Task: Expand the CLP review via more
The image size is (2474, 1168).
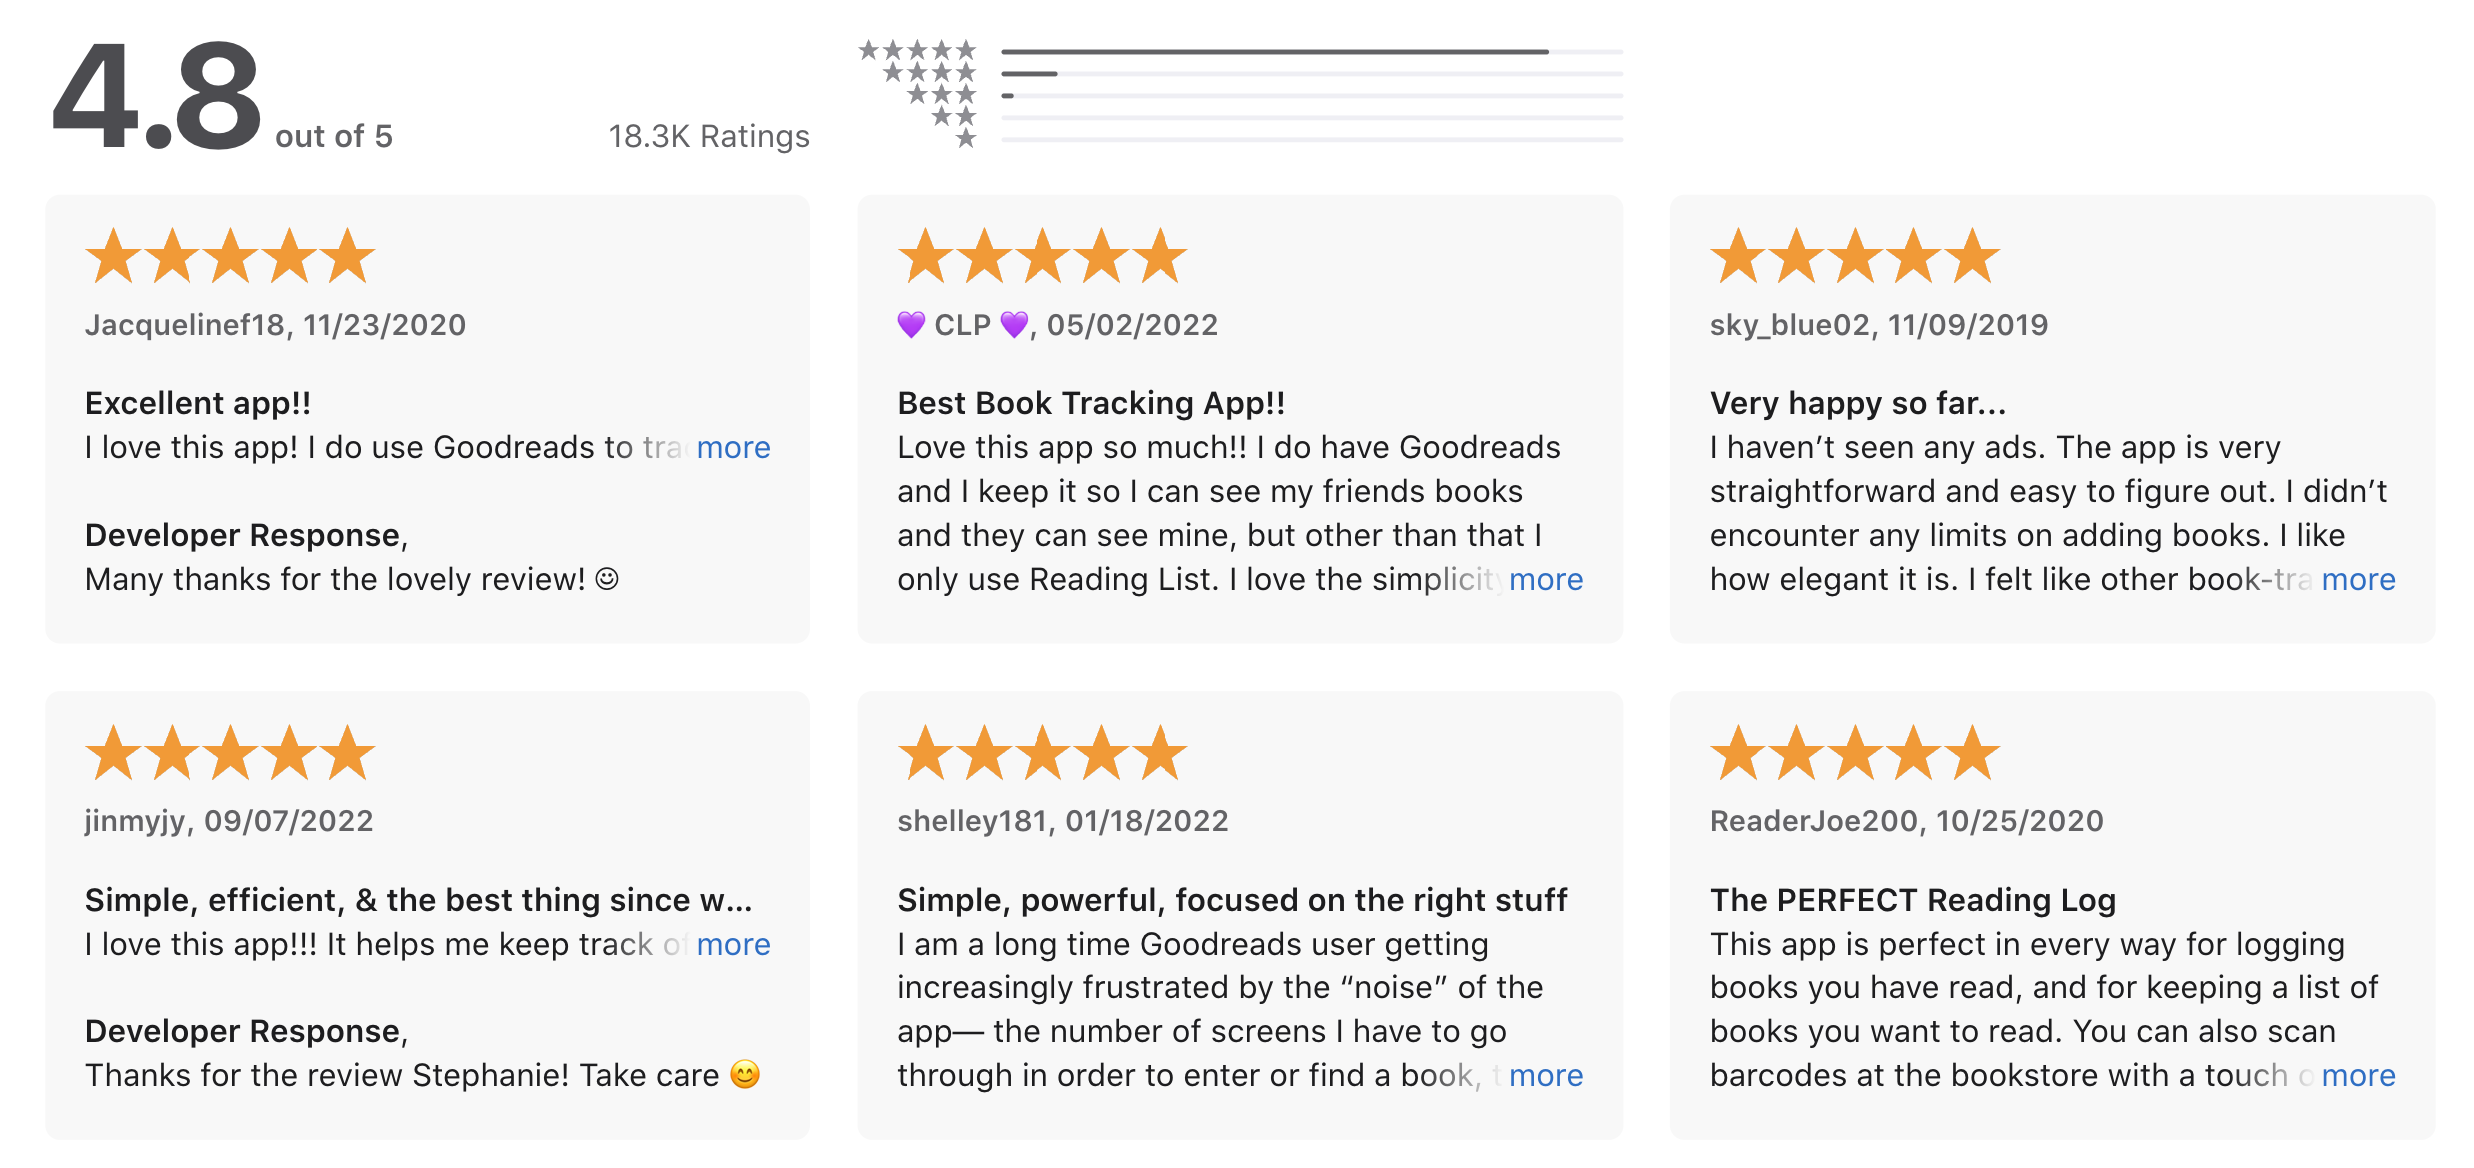Action: coord(1546,580)
